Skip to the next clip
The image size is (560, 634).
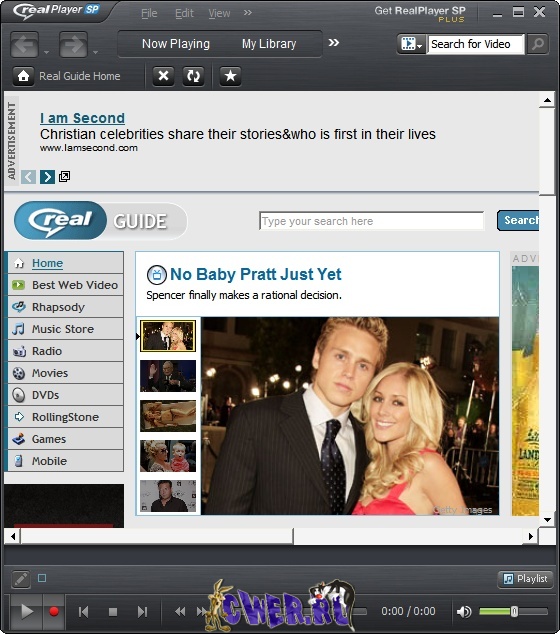coord(142,612)
